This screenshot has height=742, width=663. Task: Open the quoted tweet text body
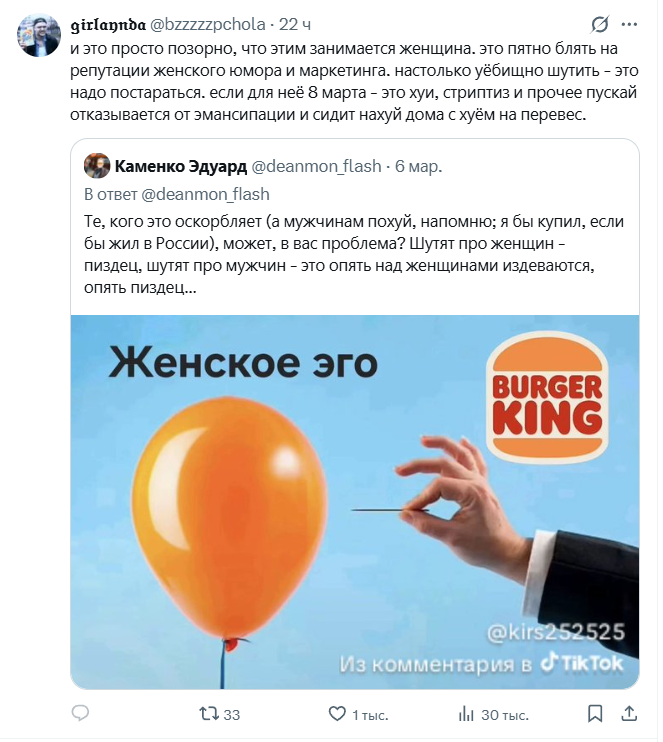(x=354, y=255)
